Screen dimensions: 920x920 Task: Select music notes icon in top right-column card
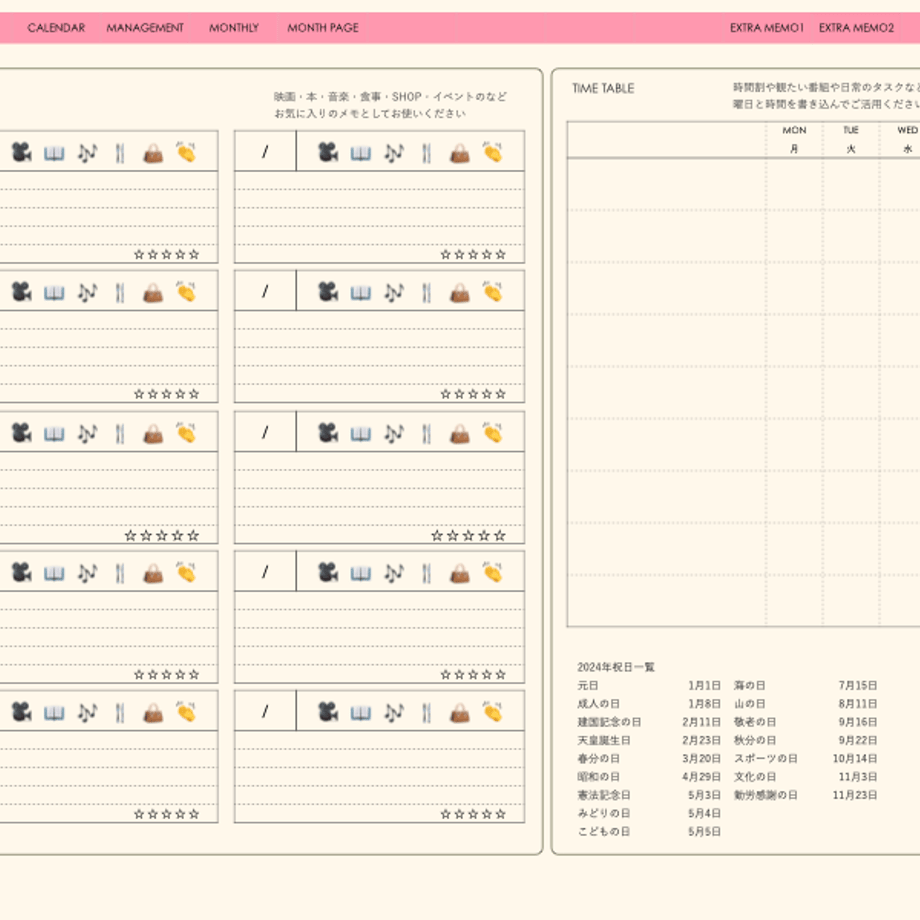[x=394, y=153]
